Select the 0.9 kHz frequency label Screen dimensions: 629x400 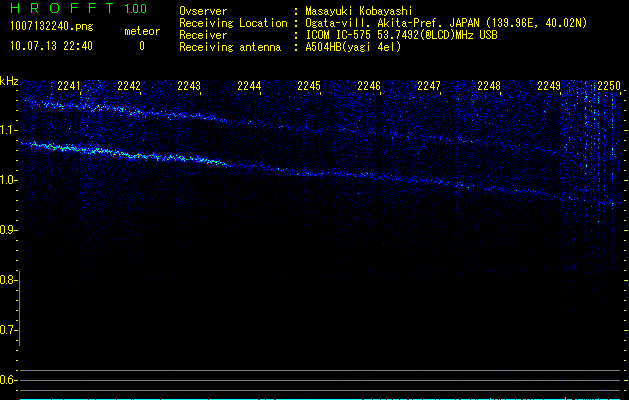[x=9, y=230]
